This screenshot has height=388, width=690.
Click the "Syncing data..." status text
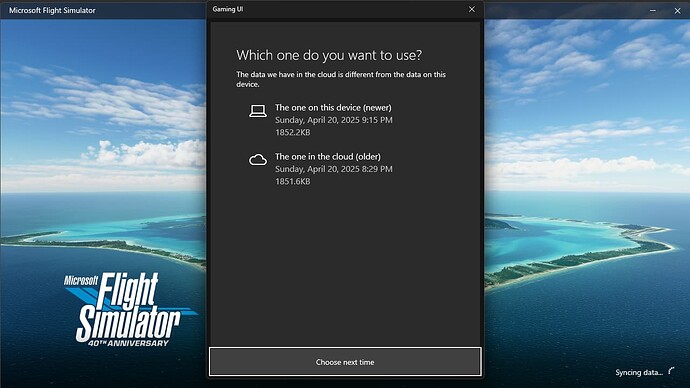tap(639, 372)
